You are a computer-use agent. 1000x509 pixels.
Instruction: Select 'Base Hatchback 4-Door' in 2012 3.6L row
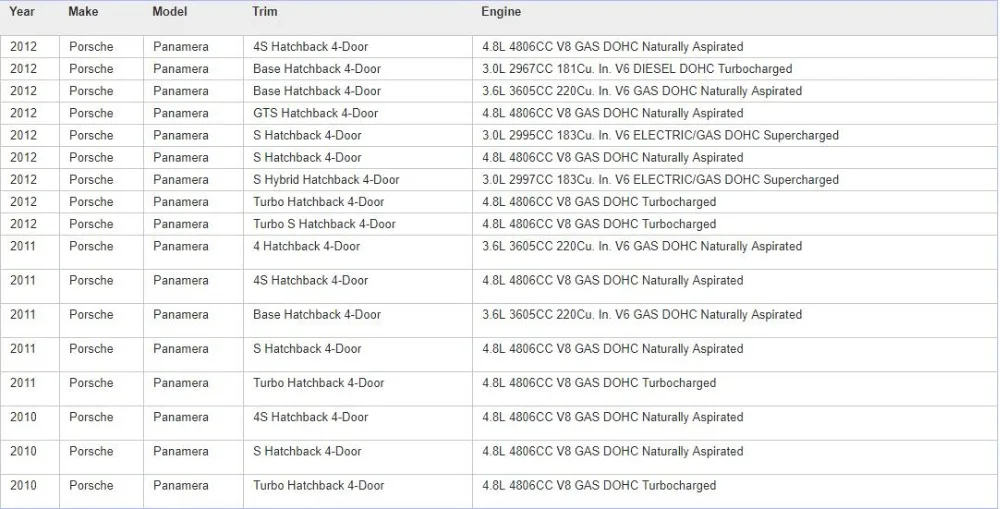tap(317, 91)
